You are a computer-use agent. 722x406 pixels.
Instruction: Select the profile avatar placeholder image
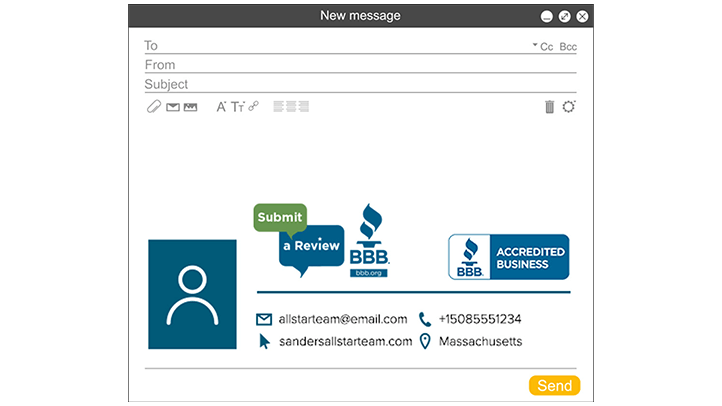pyautogui.click(x=192, y=294)
